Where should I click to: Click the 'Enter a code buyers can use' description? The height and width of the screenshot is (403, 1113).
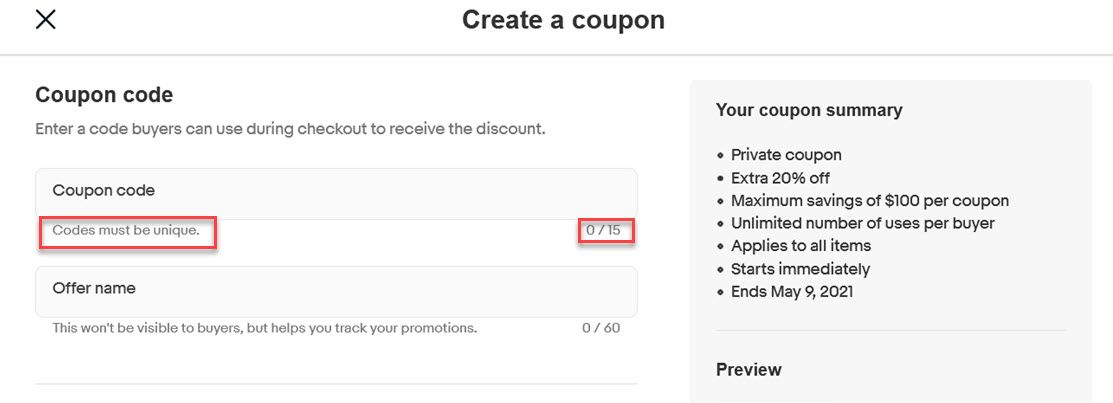290,130
